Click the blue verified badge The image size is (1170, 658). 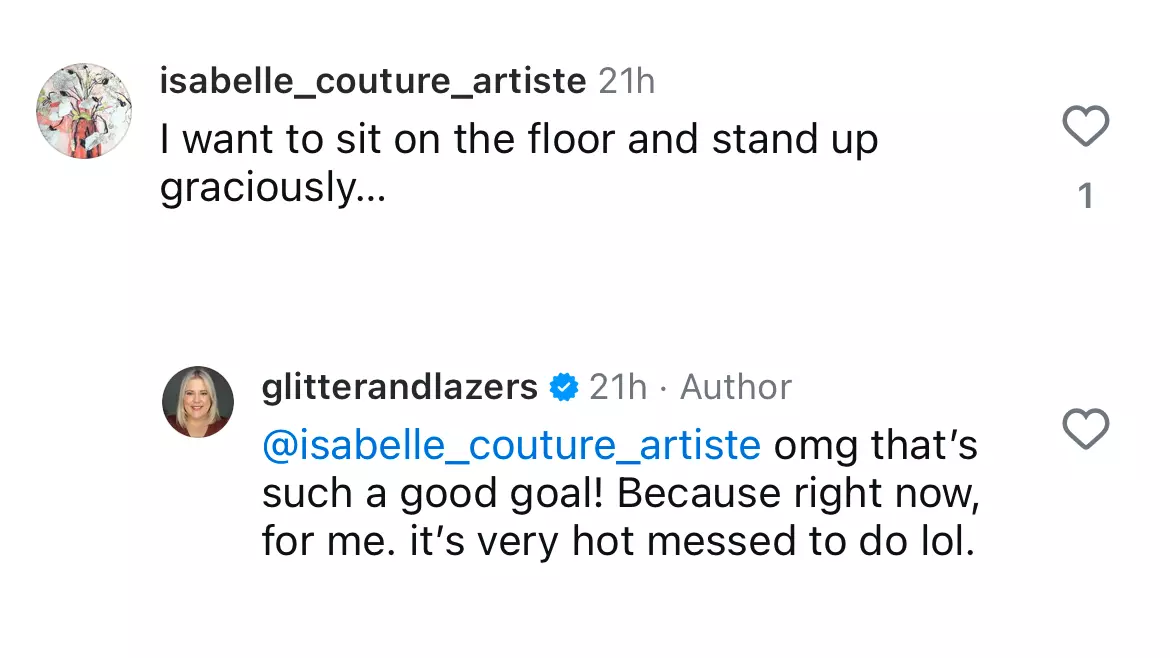pos(564,387)
